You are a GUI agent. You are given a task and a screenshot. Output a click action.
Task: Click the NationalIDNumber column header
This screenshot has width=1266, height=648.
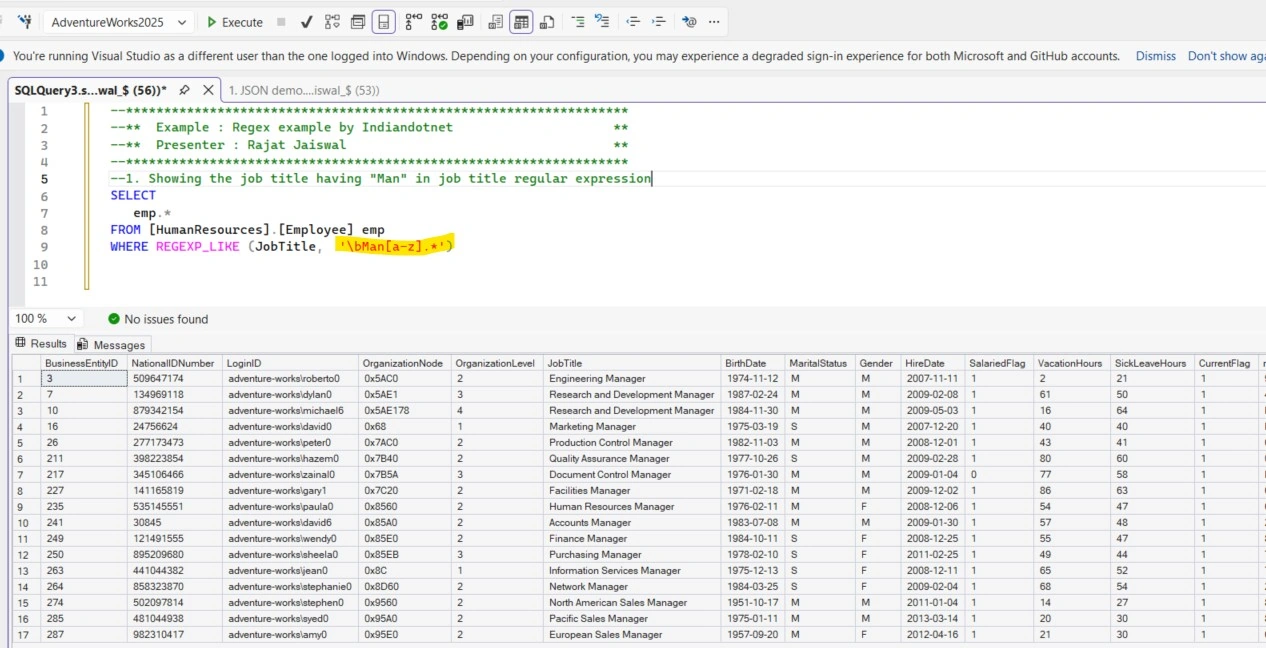tap(174, 363)
